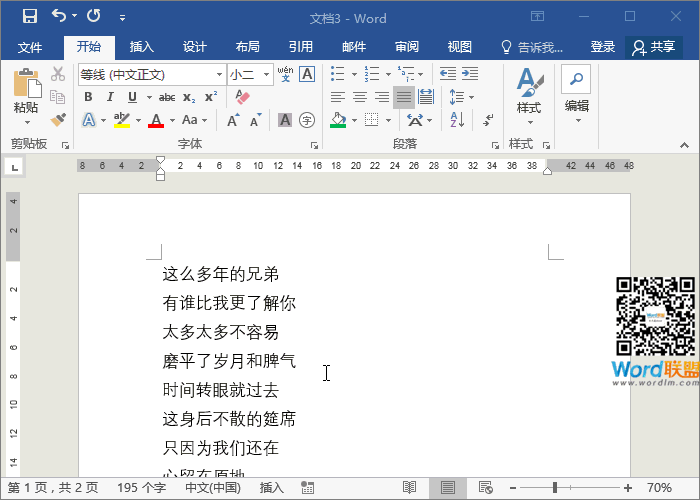Show or hide paragraph marks

488,120
